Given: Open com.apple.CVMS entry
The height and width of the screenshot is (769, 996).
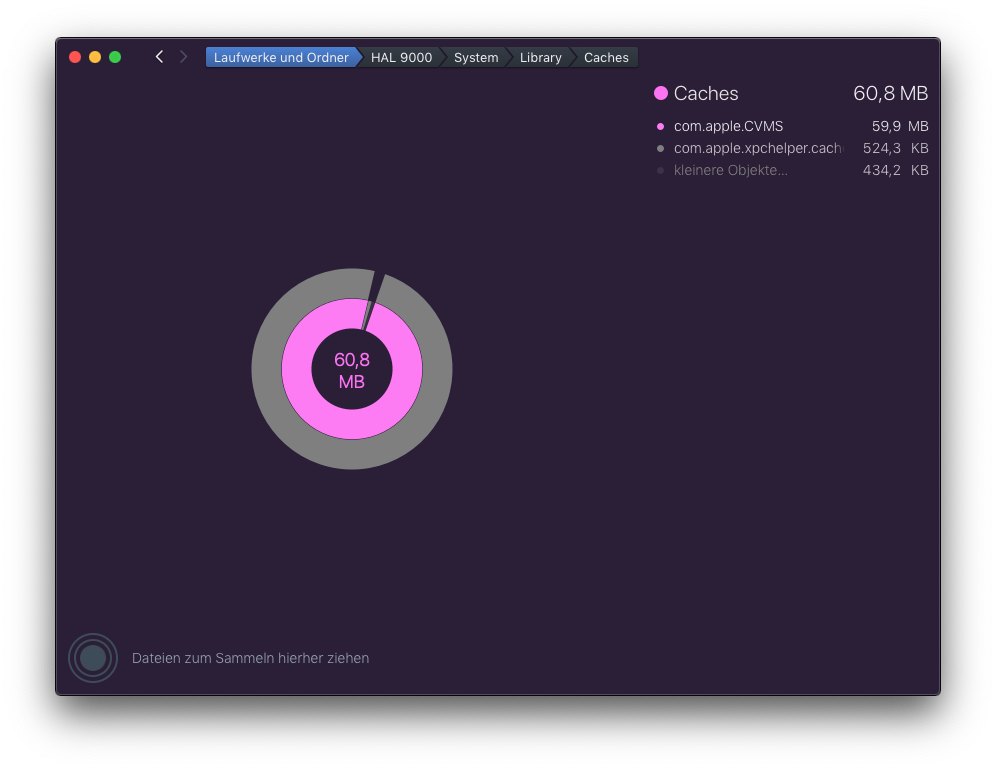Looking at the screenshot, I should coord(728,126).
